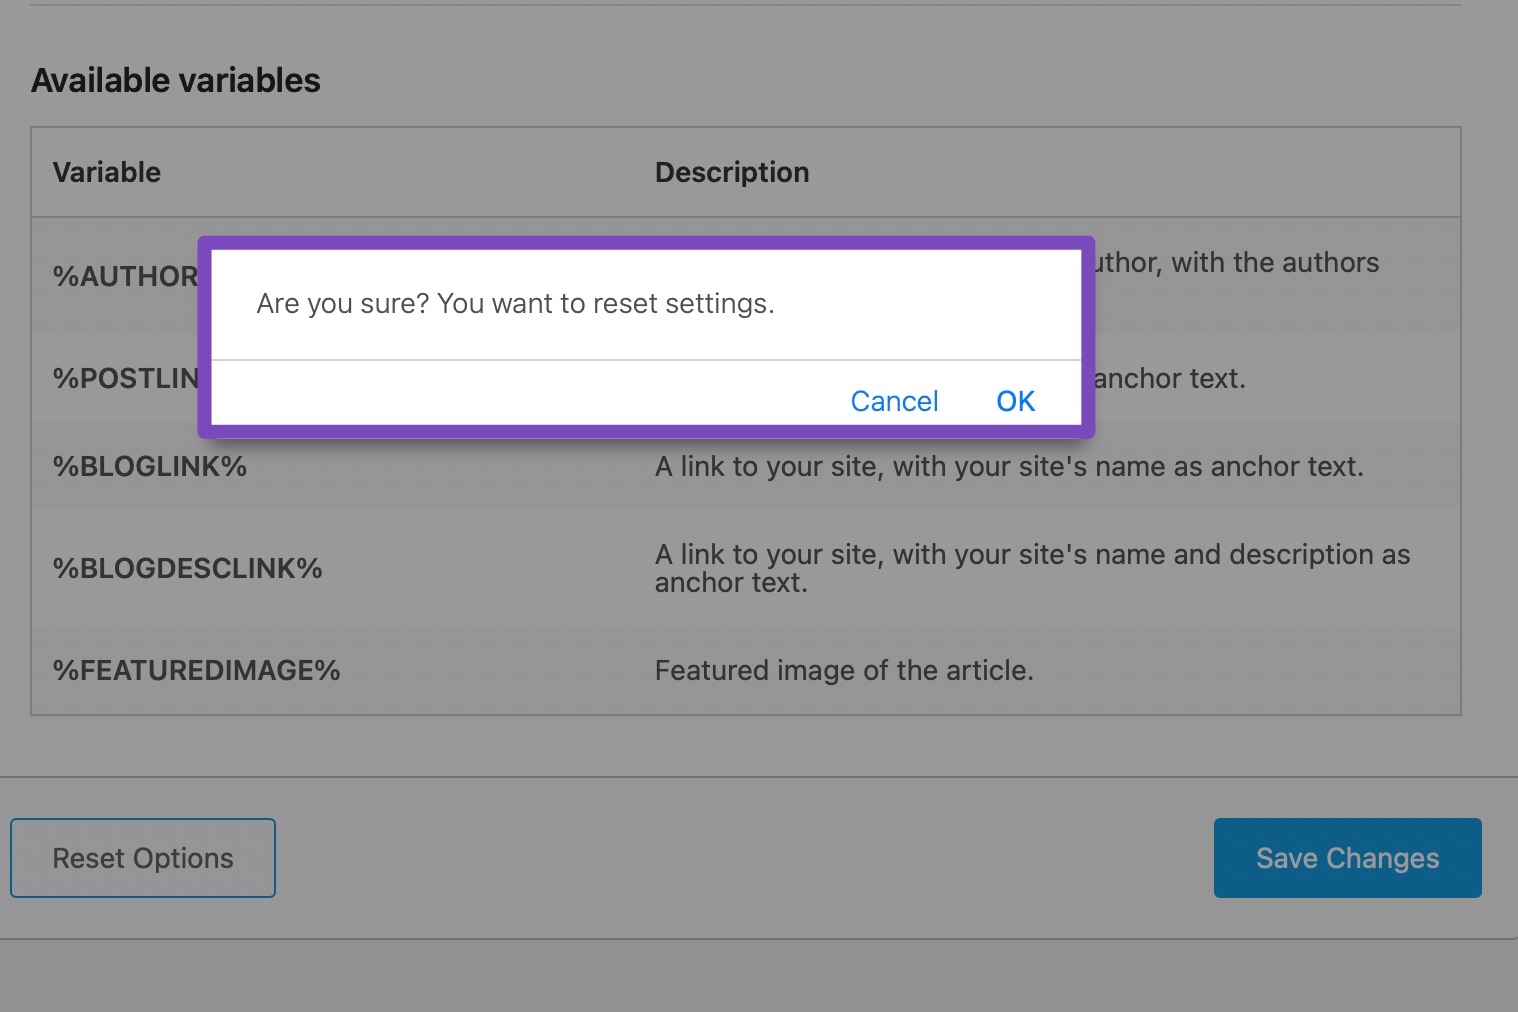Click the Are you sure dialog message
Viewport: 1518px width, 1012px height.
pos(515,303)
